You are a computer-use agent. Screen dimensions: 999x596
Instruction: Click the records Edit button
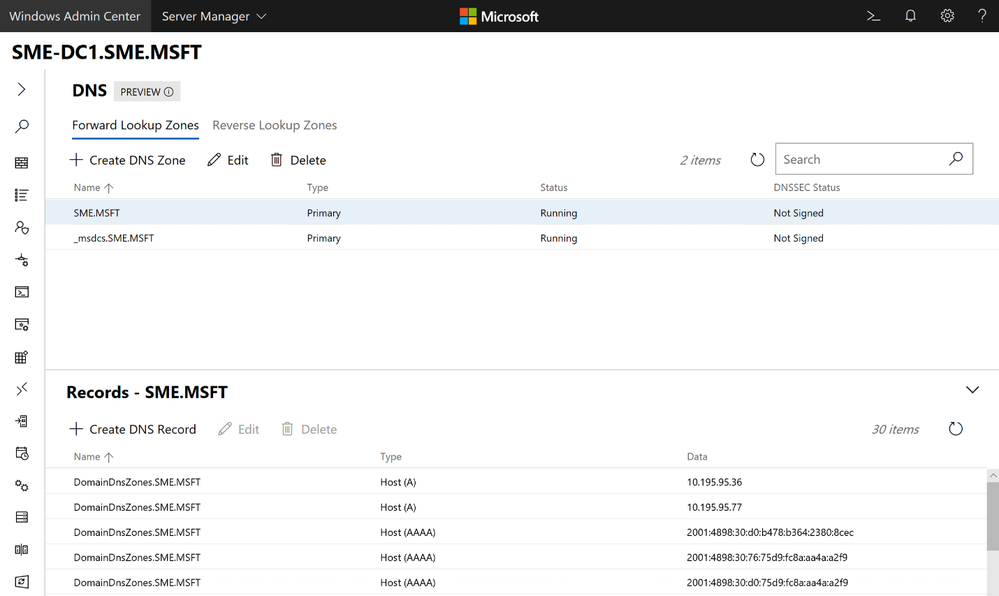[x=238, y=429]
